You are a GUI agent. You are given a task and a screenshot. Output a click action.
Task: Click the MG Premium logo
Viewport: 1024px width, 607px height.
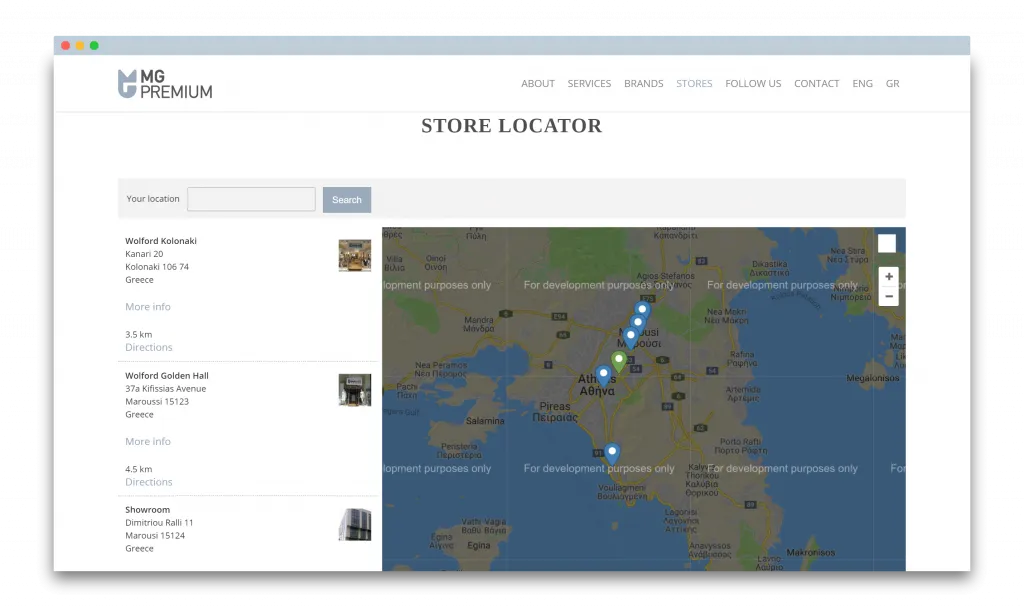(x=163, y=84)
